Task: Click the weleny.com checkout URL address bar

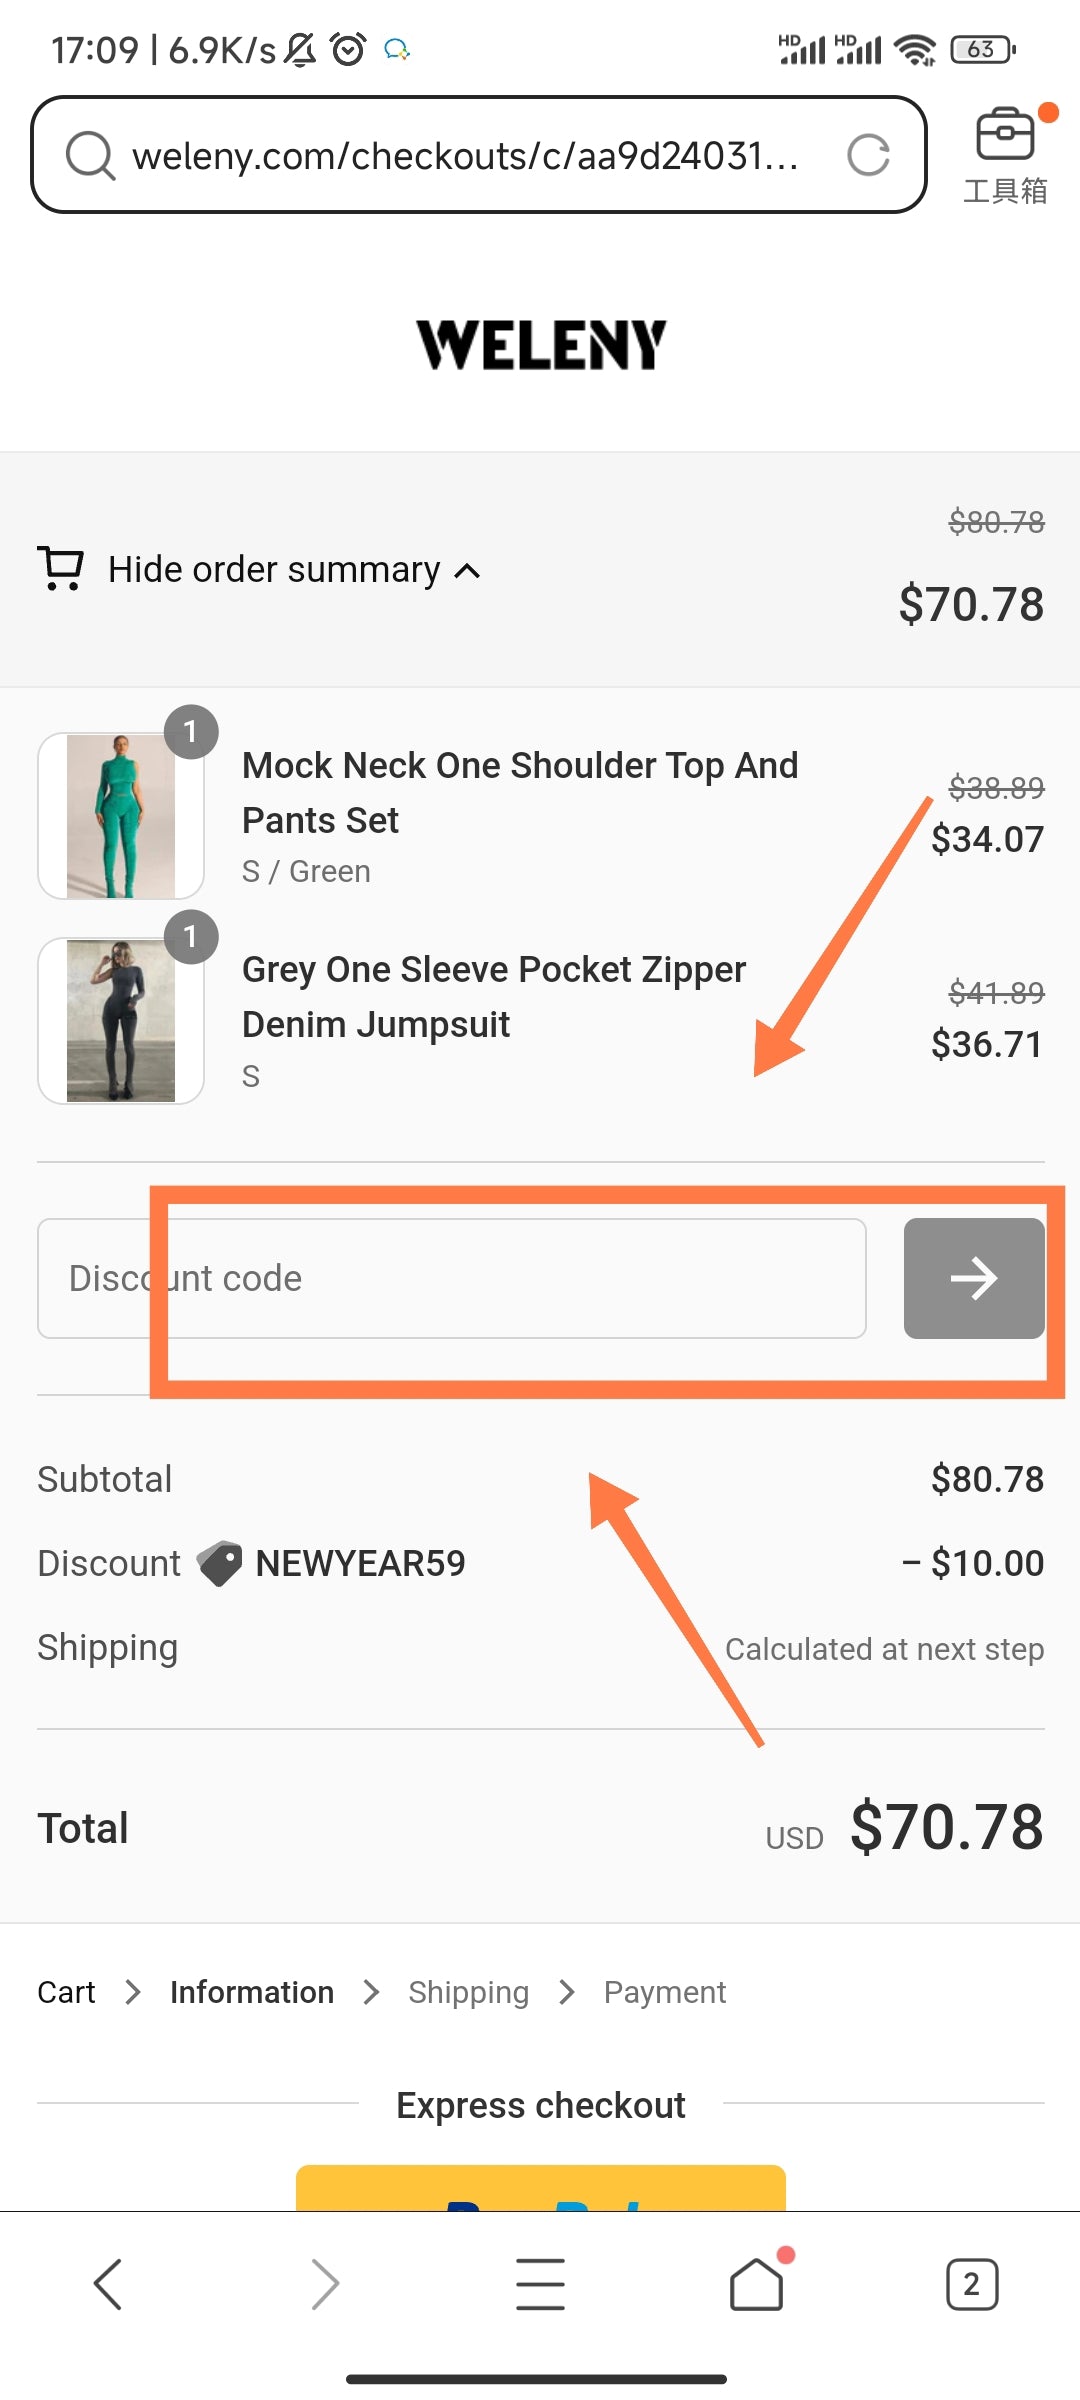Action: [x=465, y=156]
